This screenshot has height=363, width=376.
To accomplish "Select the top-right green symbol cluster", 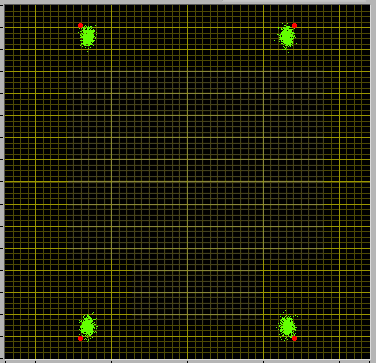I will click(x=287, y=36).
